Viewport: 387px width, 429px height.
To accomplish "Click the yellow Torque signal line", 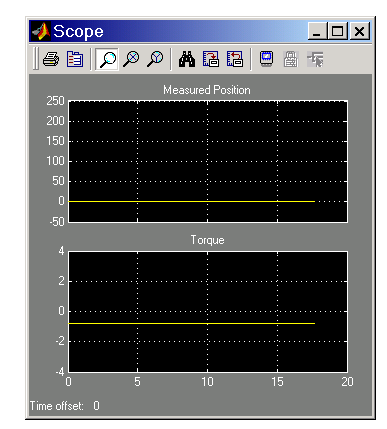I will (191, 323).
